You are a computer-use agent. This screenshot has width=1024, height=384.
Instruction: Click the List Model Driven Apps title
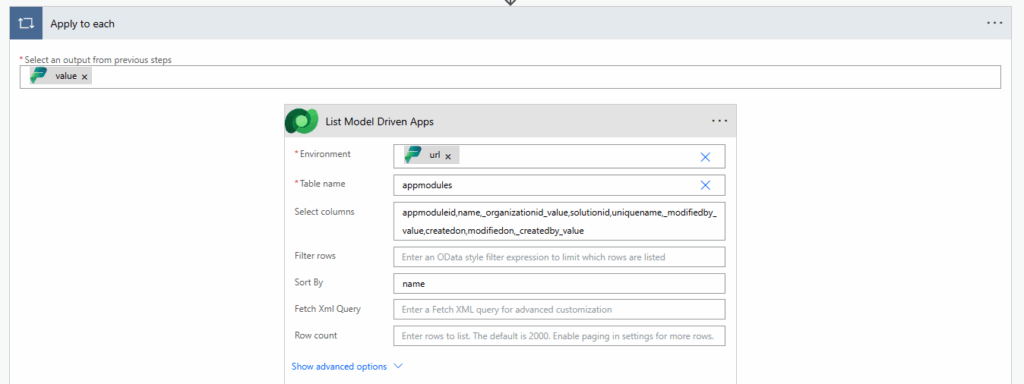(x=379, y=121)
